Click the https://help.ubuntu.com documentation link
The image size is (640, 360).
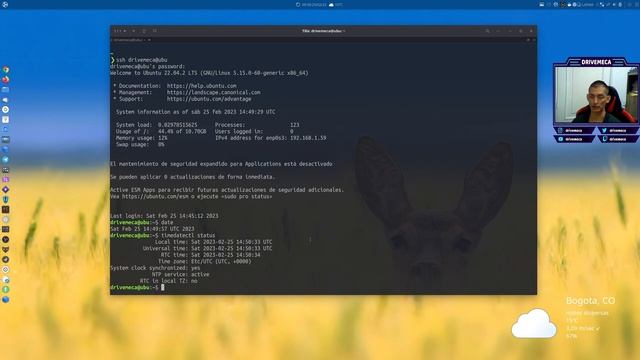[202, 86]
